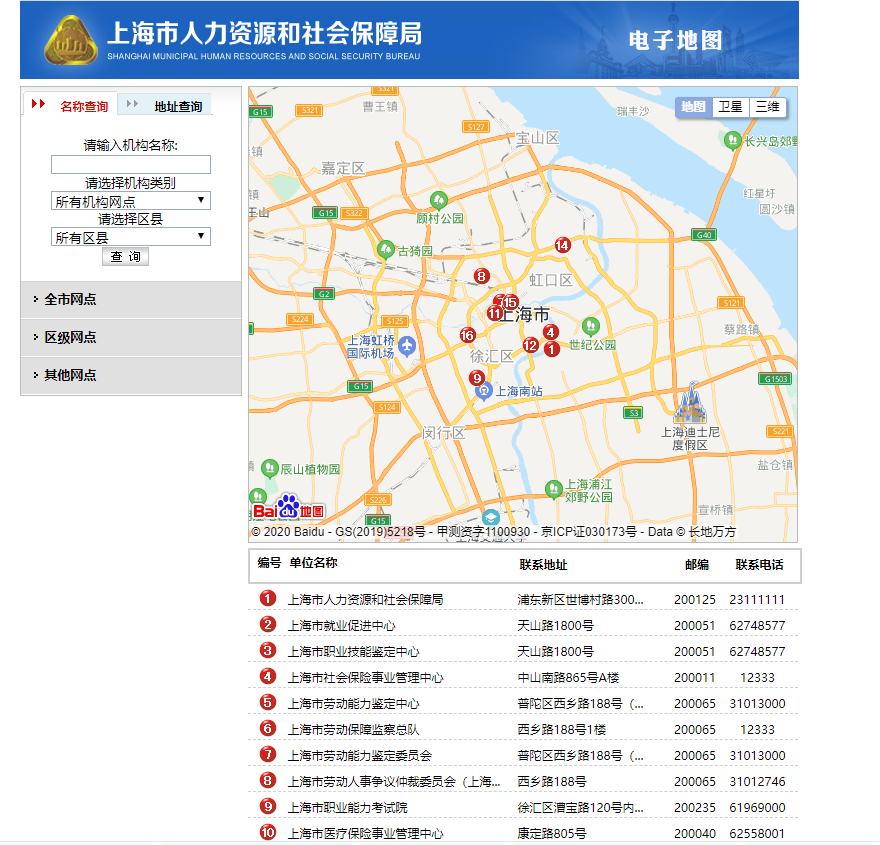Switch map to 卫星 satellite view
The width and height of the screenshot is (880, 845).
pos(730,107)
